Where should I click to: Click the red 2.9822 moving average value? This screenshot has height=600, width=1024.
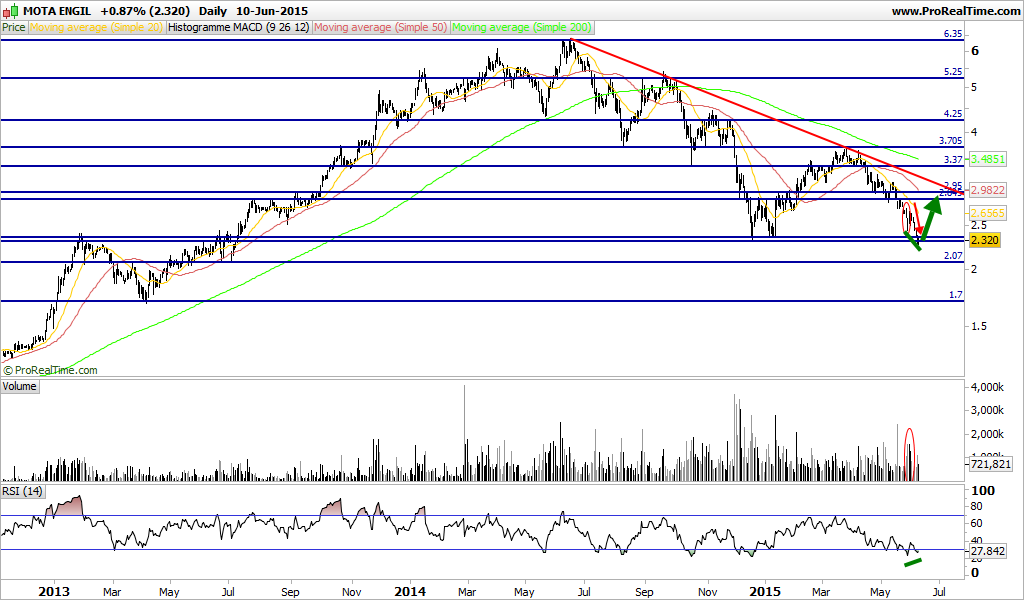click(987, 190)
